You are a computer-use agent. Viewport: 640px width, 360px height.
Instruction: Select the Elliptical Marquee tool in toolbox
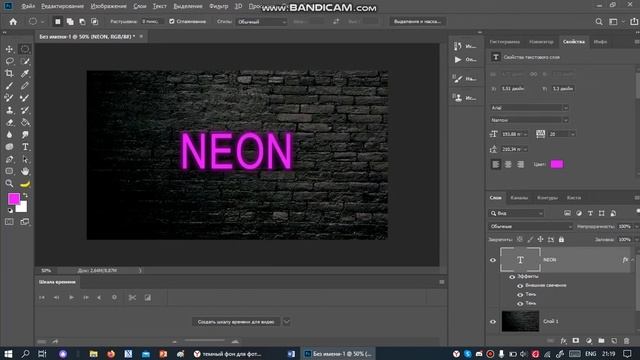(25, 49)
